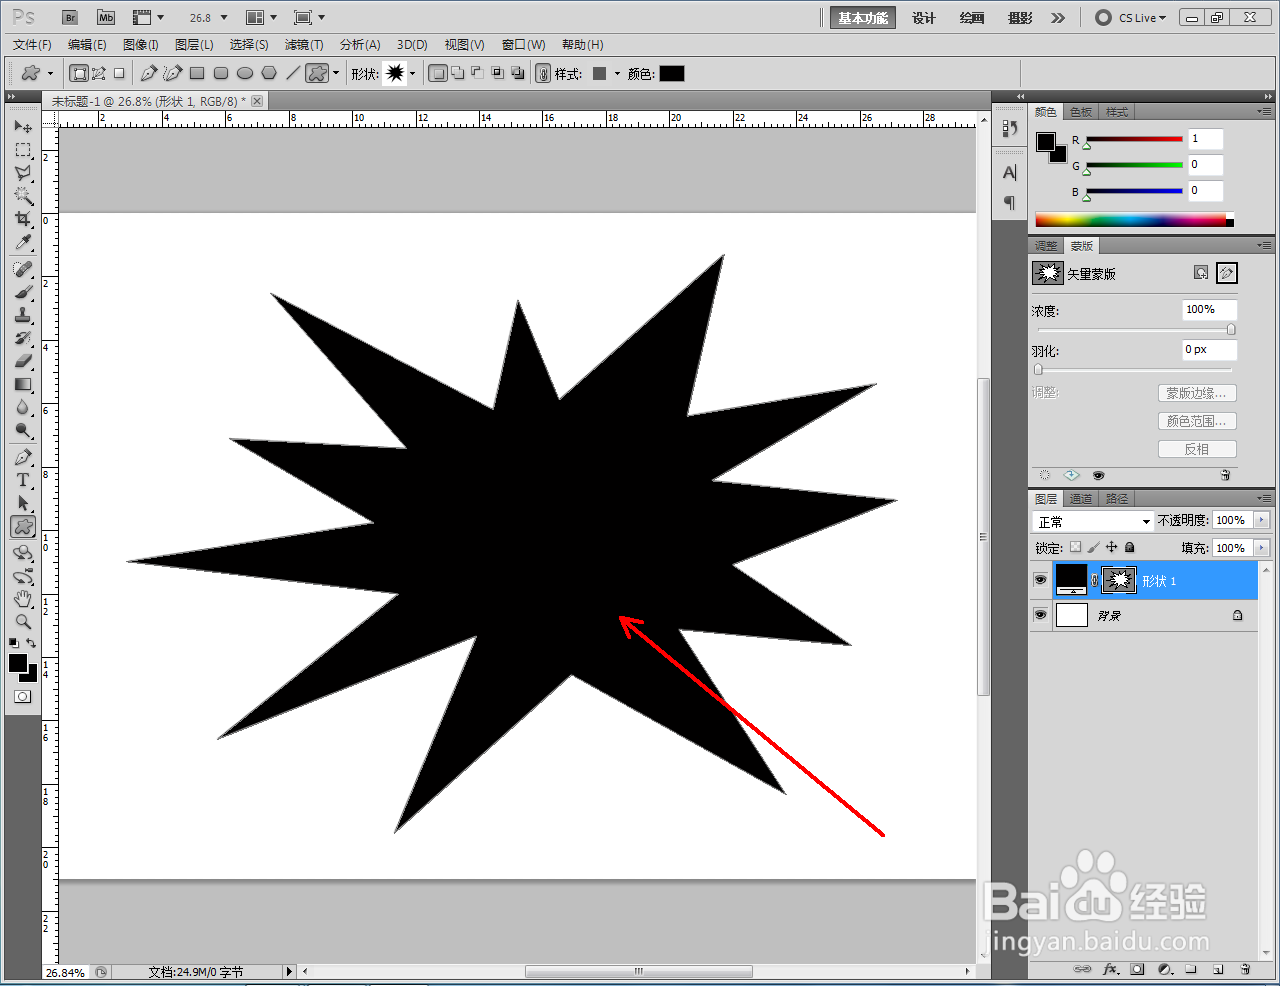The width and height of the screenshot is (1280, 986).
Task: Click the color spectrum ramp
Action: pyautogui.click(x=1134, y=220)
